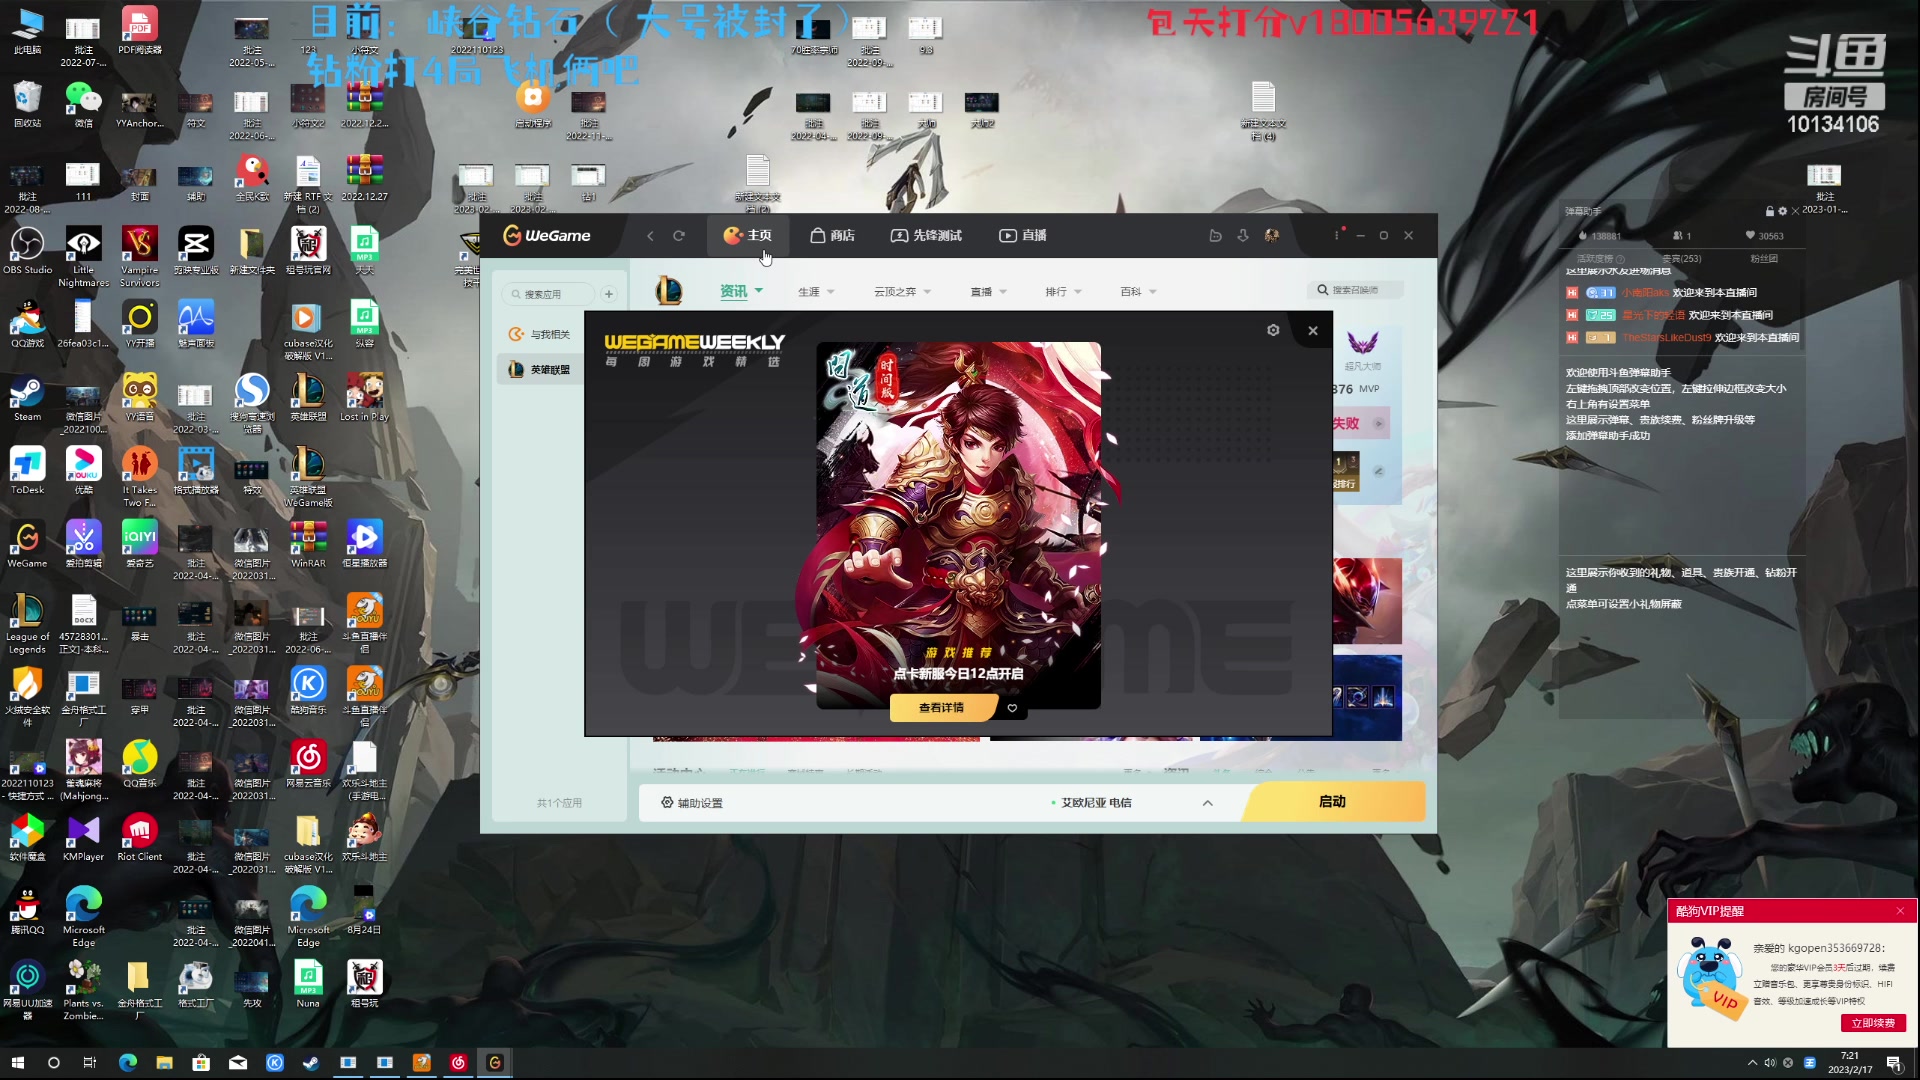The image size is (1920, 1080).
Task: Select the 微信 desktop icon
Action: (x=83, y=105)
